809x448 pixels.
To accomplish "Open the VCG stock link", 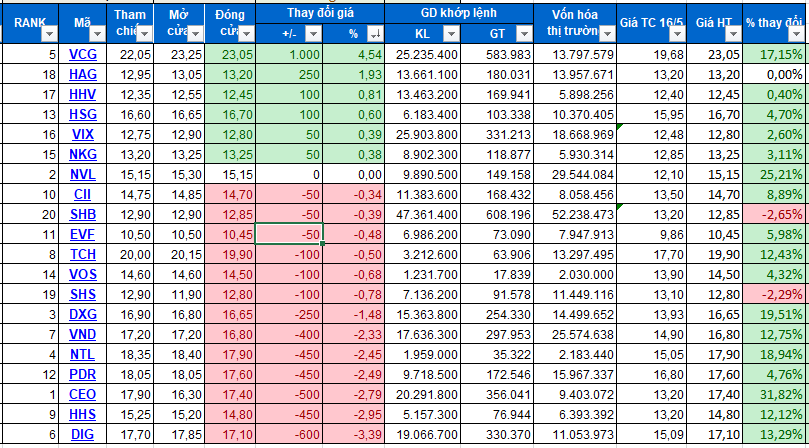I will pyautogui.click(x=83, y=54).
